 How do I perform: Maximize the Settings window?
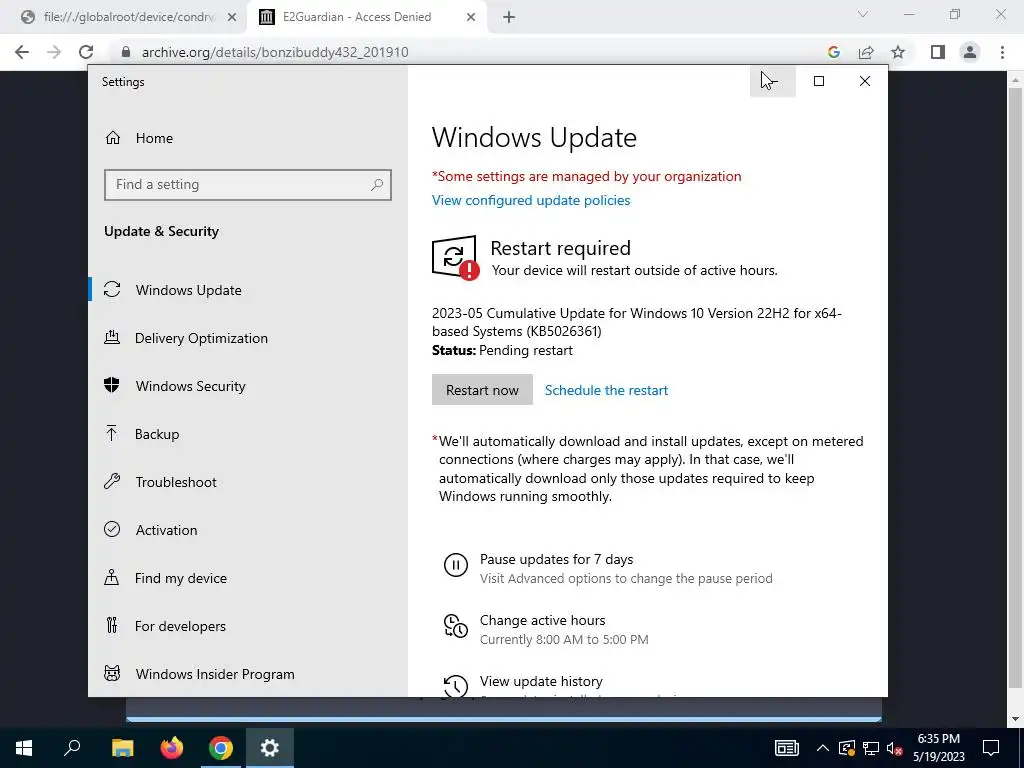tap(819, 81)
